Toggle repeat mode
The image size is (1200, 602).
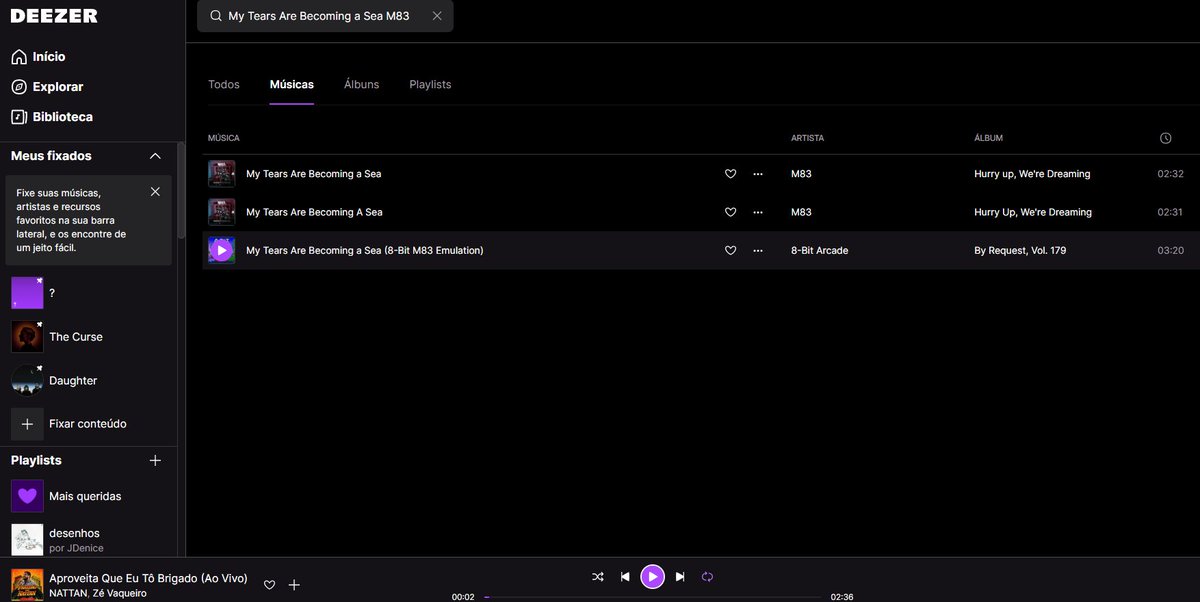pos(707,577)
